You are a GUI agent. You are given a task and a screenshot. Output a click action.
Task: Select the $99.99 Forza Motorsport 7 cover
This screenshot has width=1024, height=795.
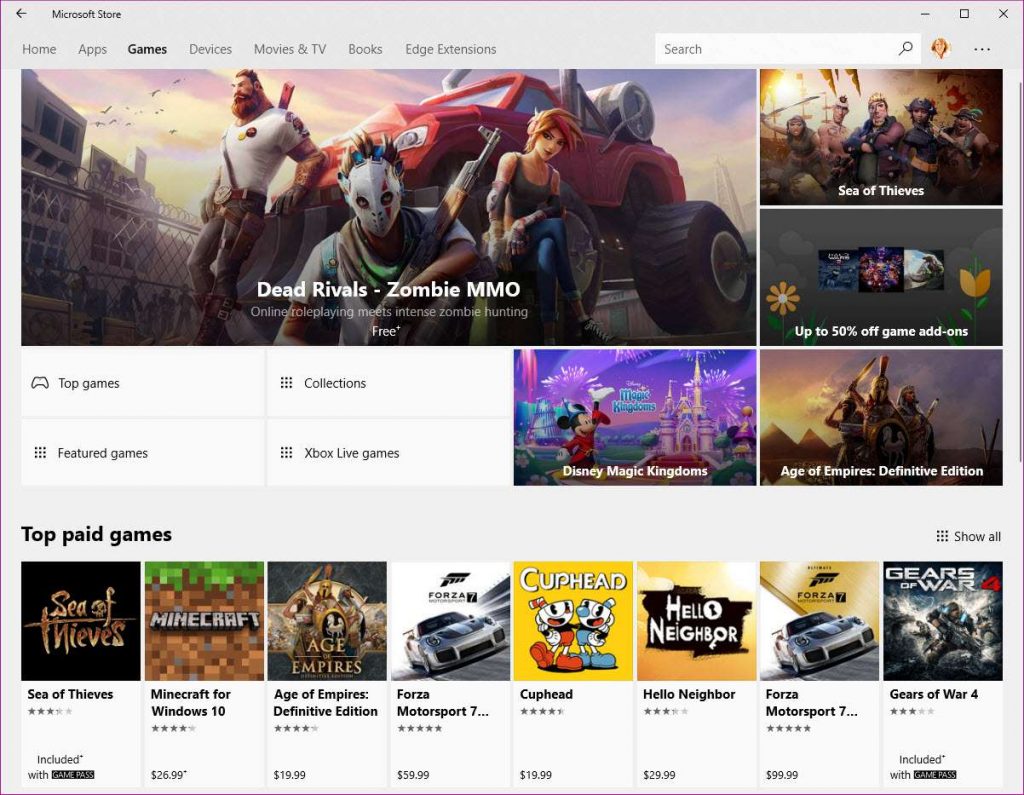point(820,621)
